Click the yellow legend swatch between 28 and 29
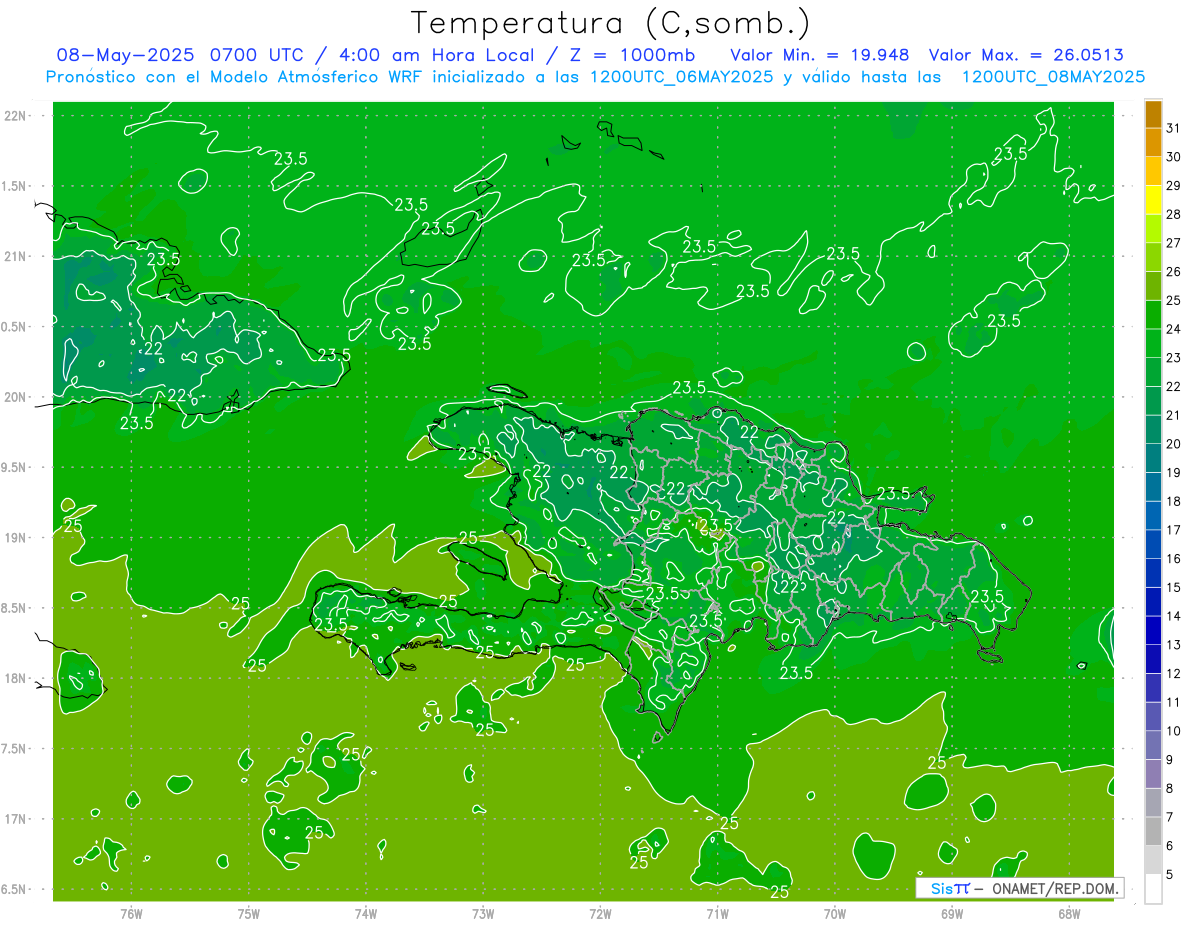The height and width of the screenshot is (927, 1200). 1153,200
